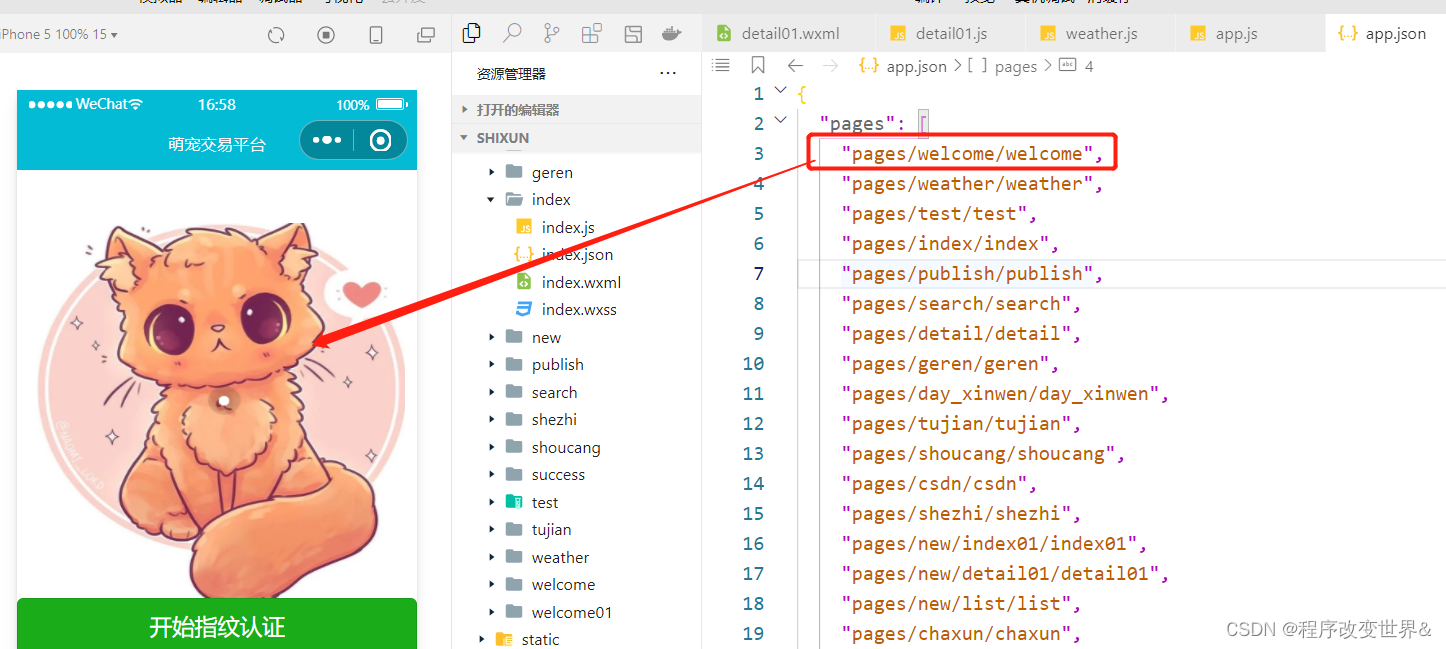Open the source control branch icon
This screenshot has width=1446, height=649.
551,34
